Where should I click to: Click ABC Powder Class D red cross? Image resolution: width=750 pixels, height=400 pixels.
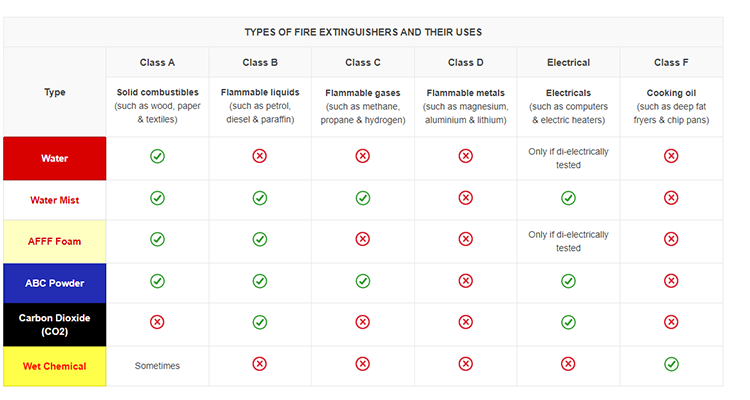pos(465,281)
